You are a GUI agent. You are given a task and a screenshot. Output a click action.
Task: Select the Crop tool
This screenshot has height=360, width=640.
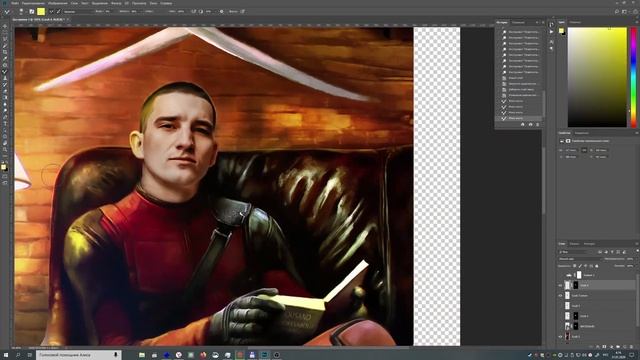click(x=5, y=52)
